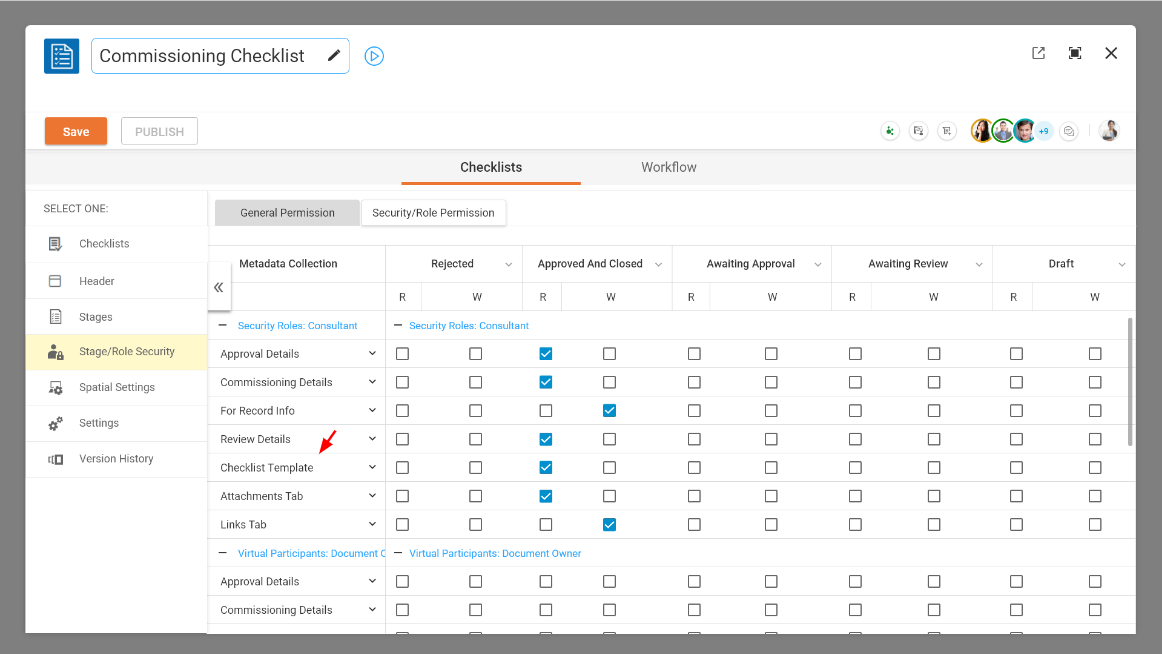The height and width of the screenshot is (654, 1162).
Task: Check Consultant Approval Details Rejected read box
Action: point(402,354)
